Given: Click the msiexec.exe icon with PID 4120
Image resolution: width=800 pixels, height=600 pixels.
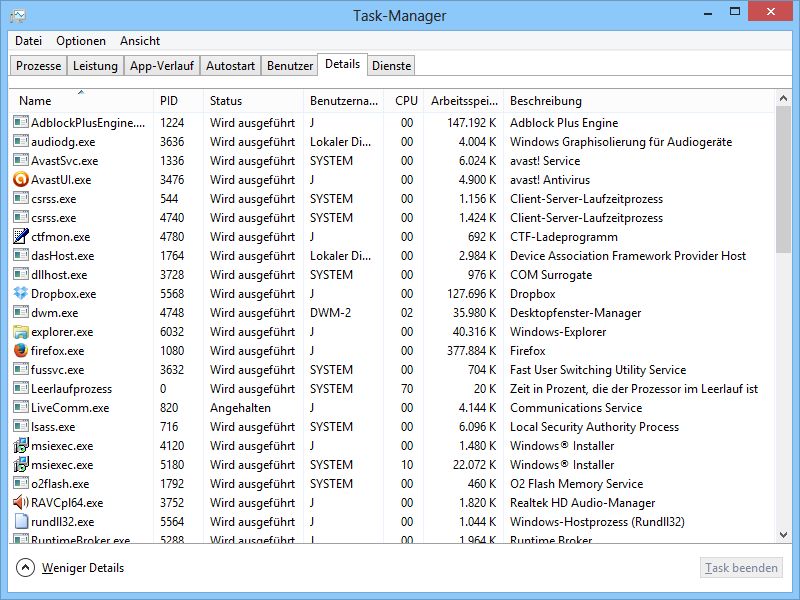Looking at the screenshot, I should pos(20,445).
